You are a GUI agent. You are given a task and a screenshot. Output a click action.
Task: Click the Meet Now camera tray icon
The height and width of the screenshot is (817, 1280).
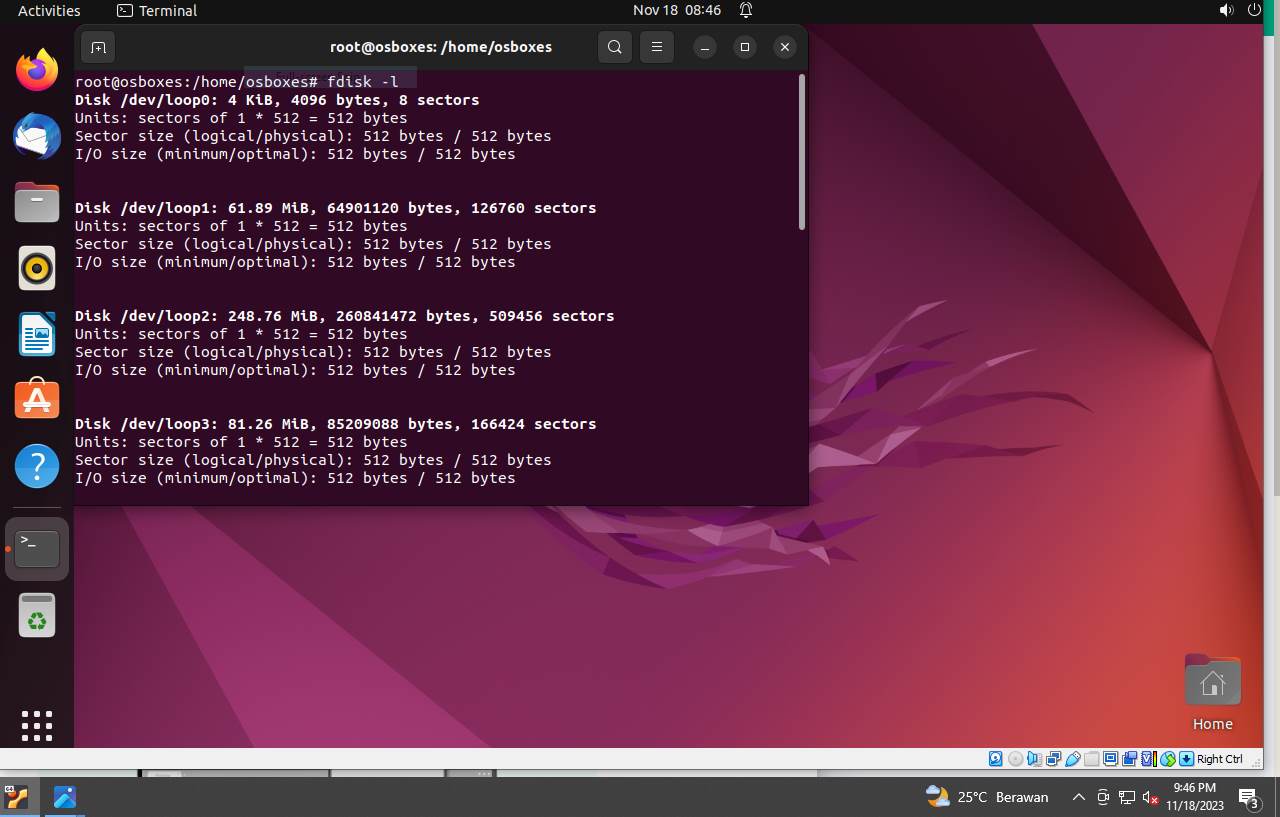click(1103, 797)
